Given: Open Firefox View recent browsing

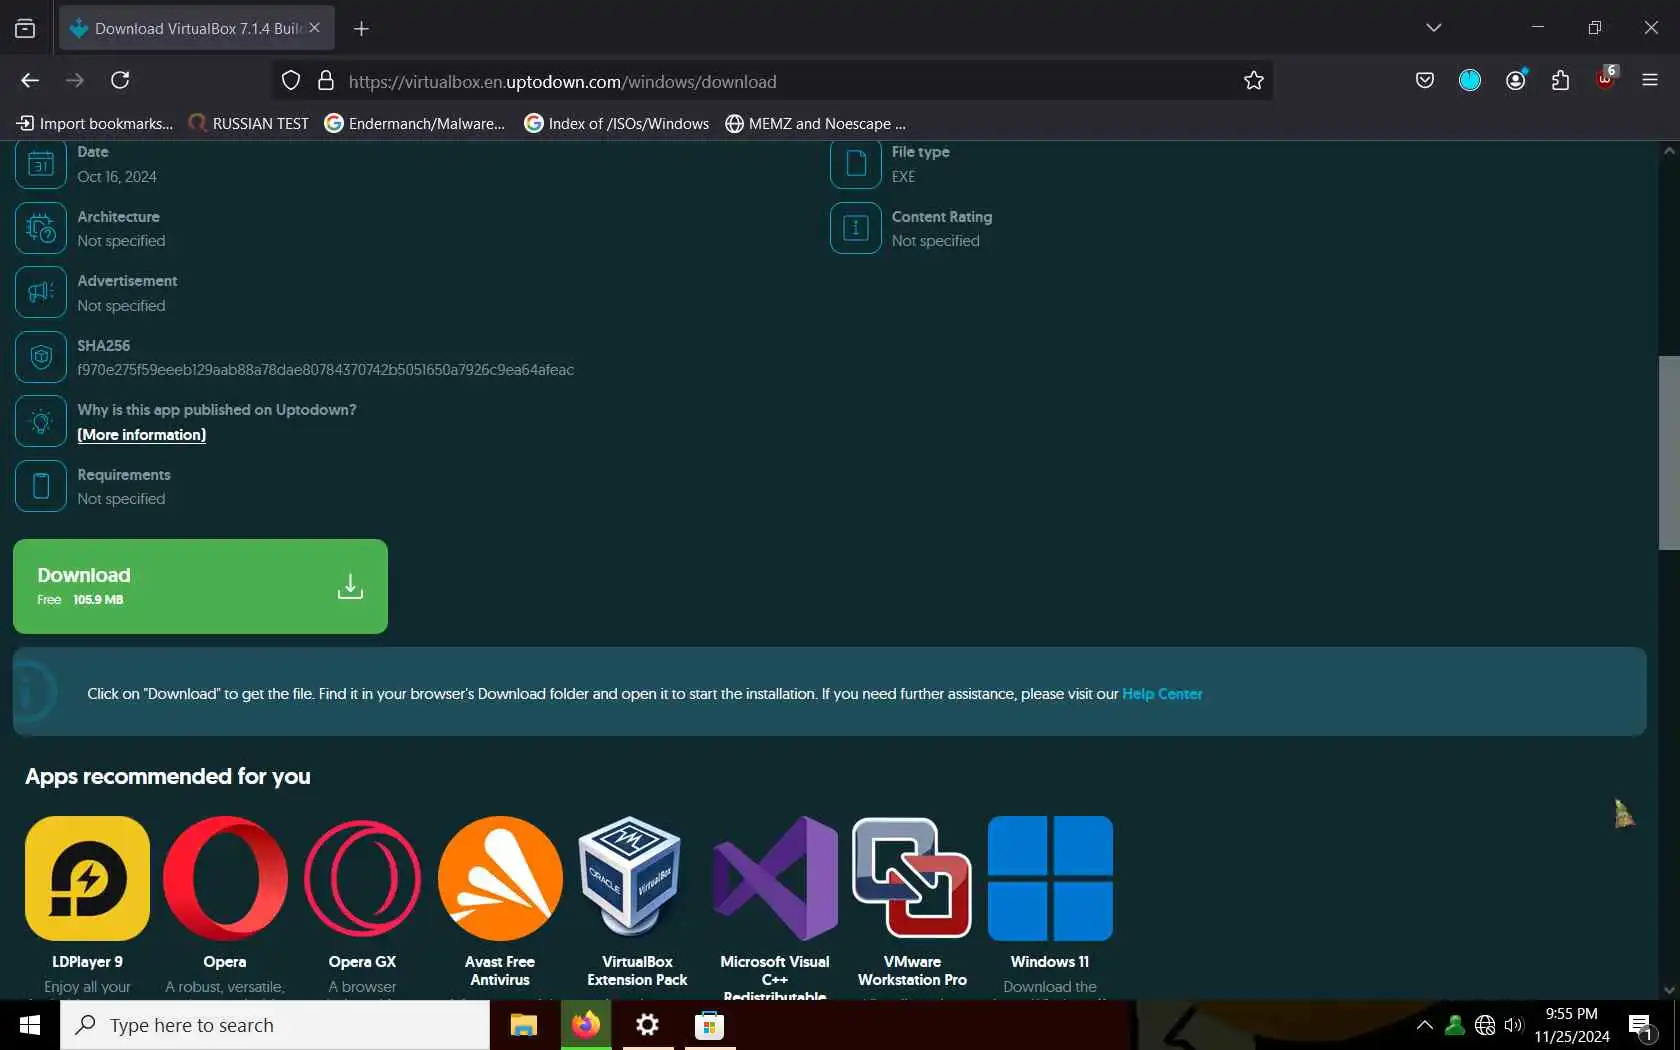Looking at the screenshot, I should [x=25, y=29].
